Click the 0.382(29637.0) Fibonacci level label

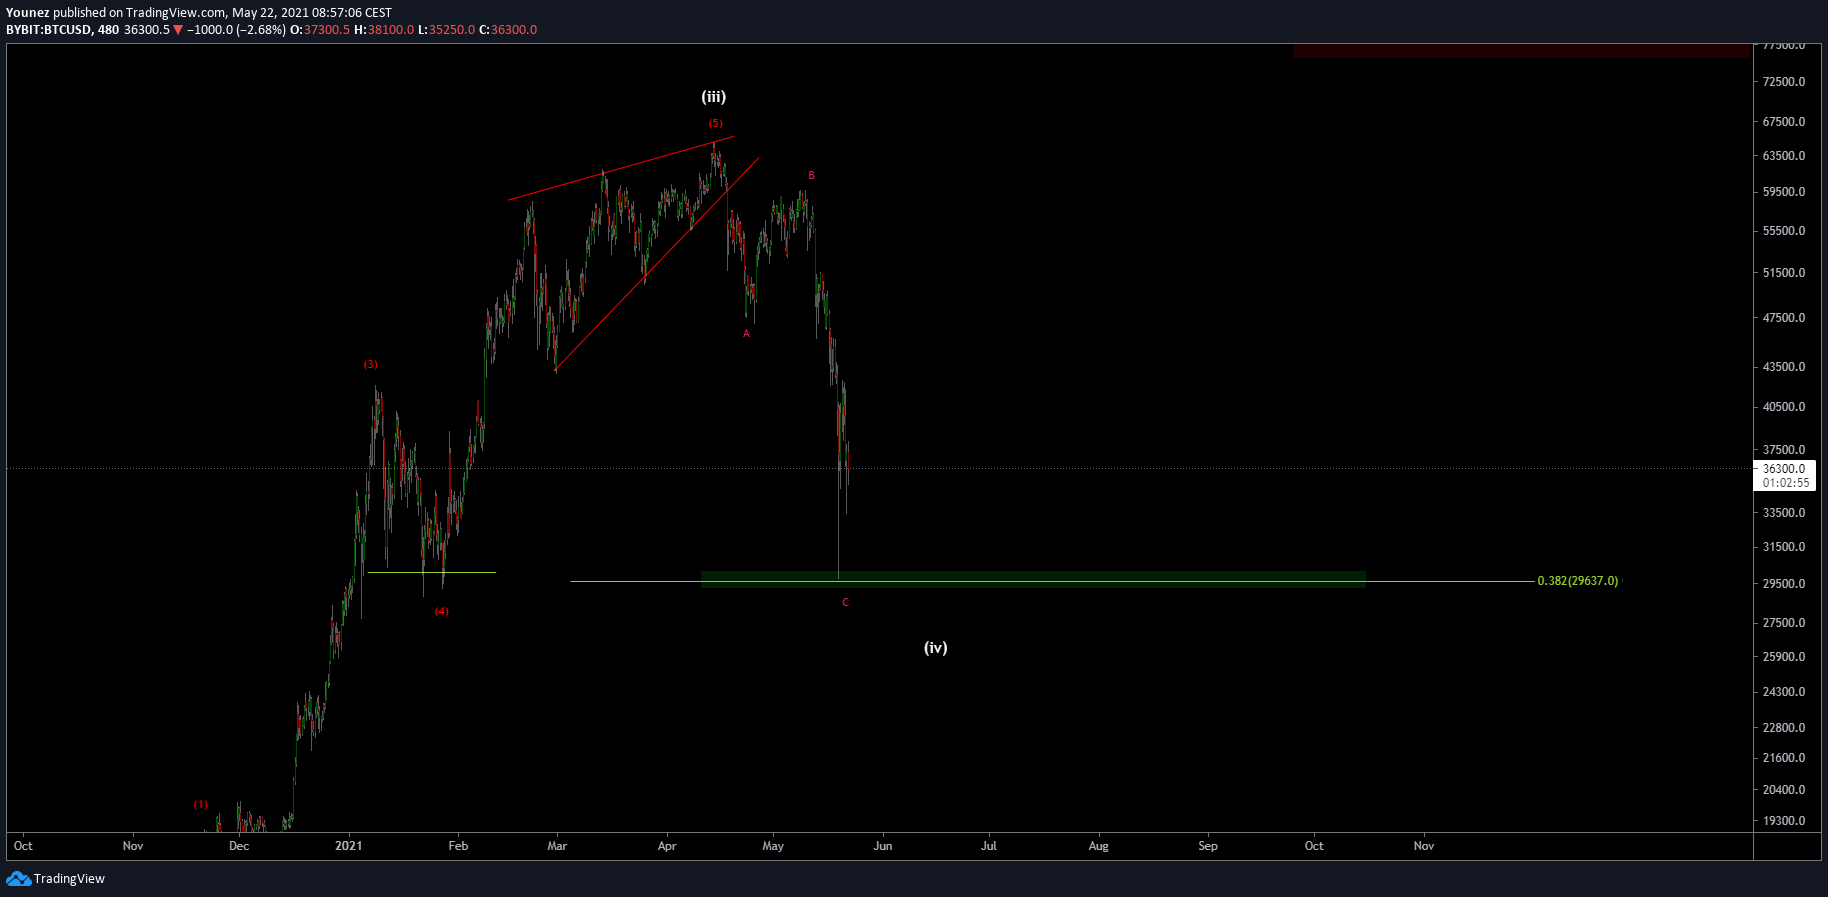[x=1577, y=581]
